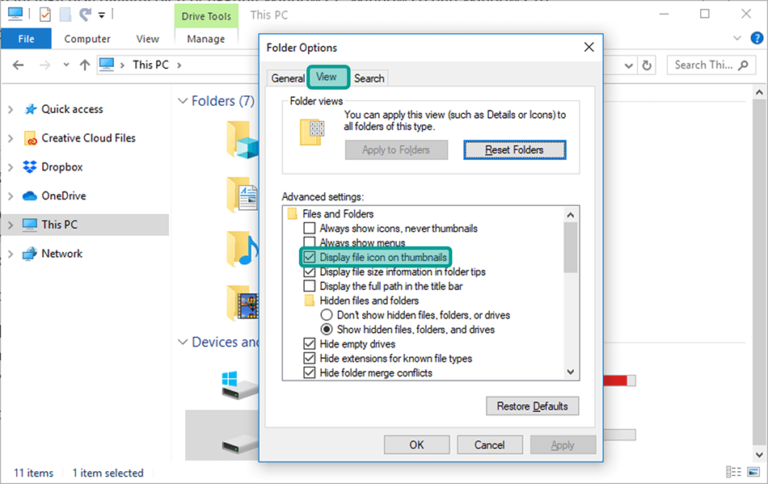Click the selected hard drive icon

point(240,444)
